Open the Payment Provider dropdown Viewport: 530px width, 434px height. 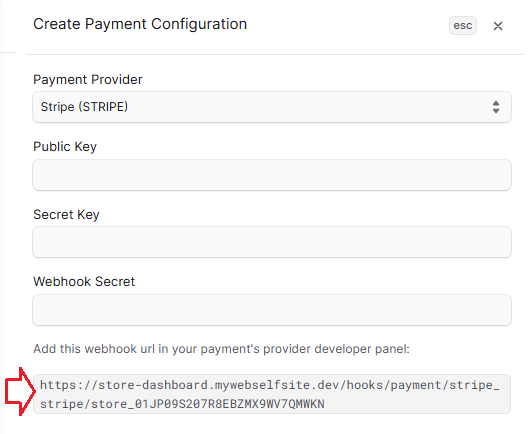tap(272, 107)
